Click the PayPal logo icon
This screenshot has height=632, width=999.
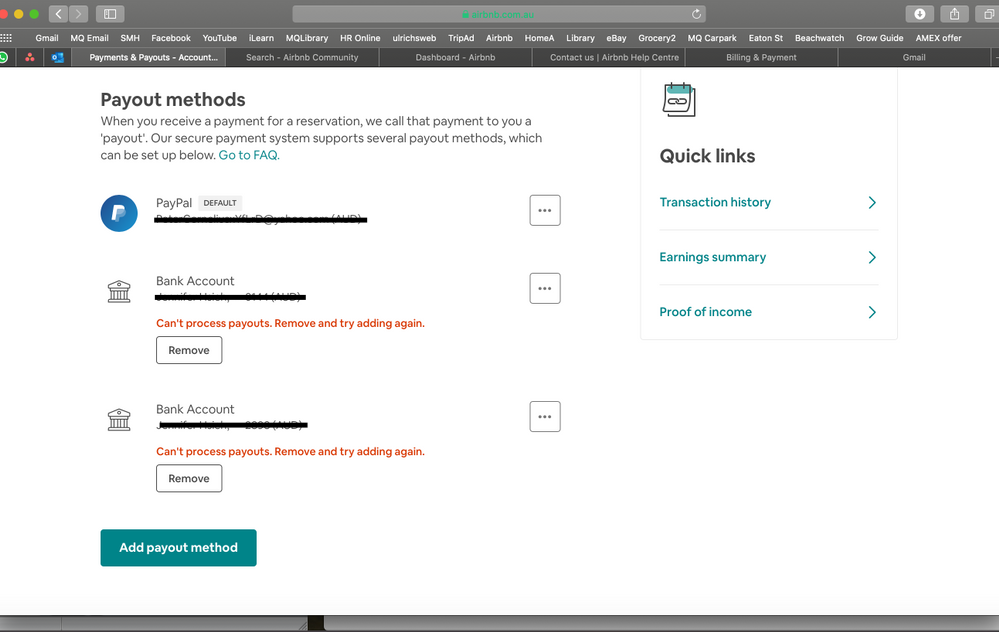[119, 213]
